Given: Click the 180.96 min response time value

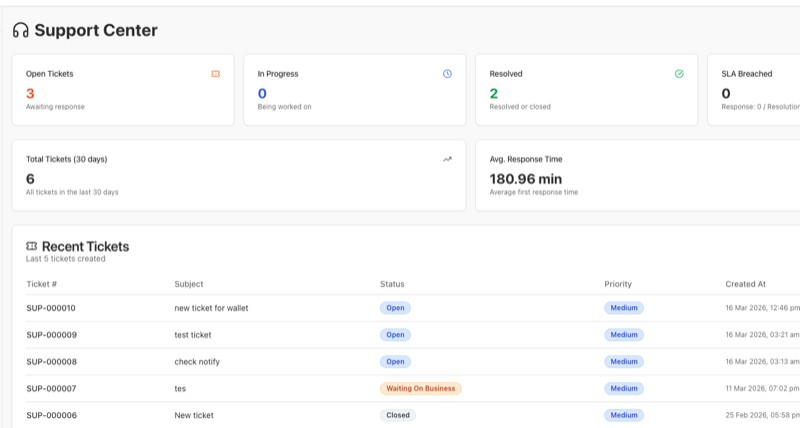Looking at the screenshot, I should coord(526,179).
